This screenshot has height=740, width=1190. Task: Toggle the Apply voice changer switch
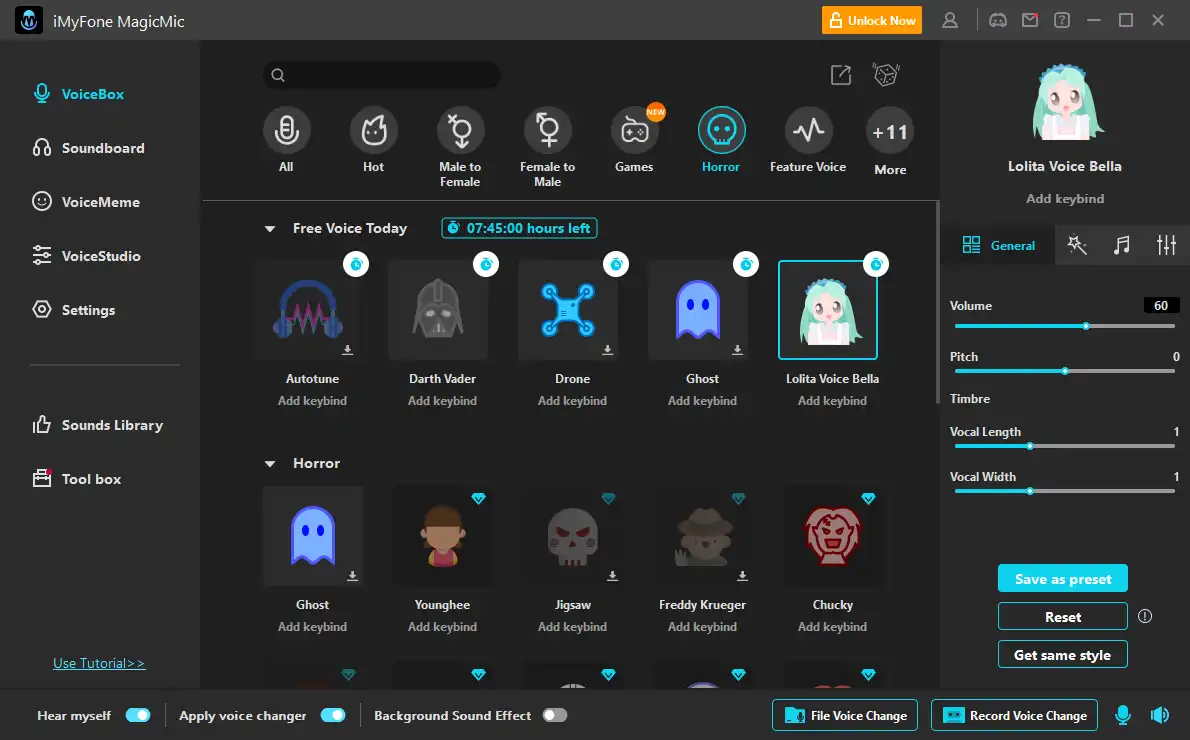click(x=333, y=715)
